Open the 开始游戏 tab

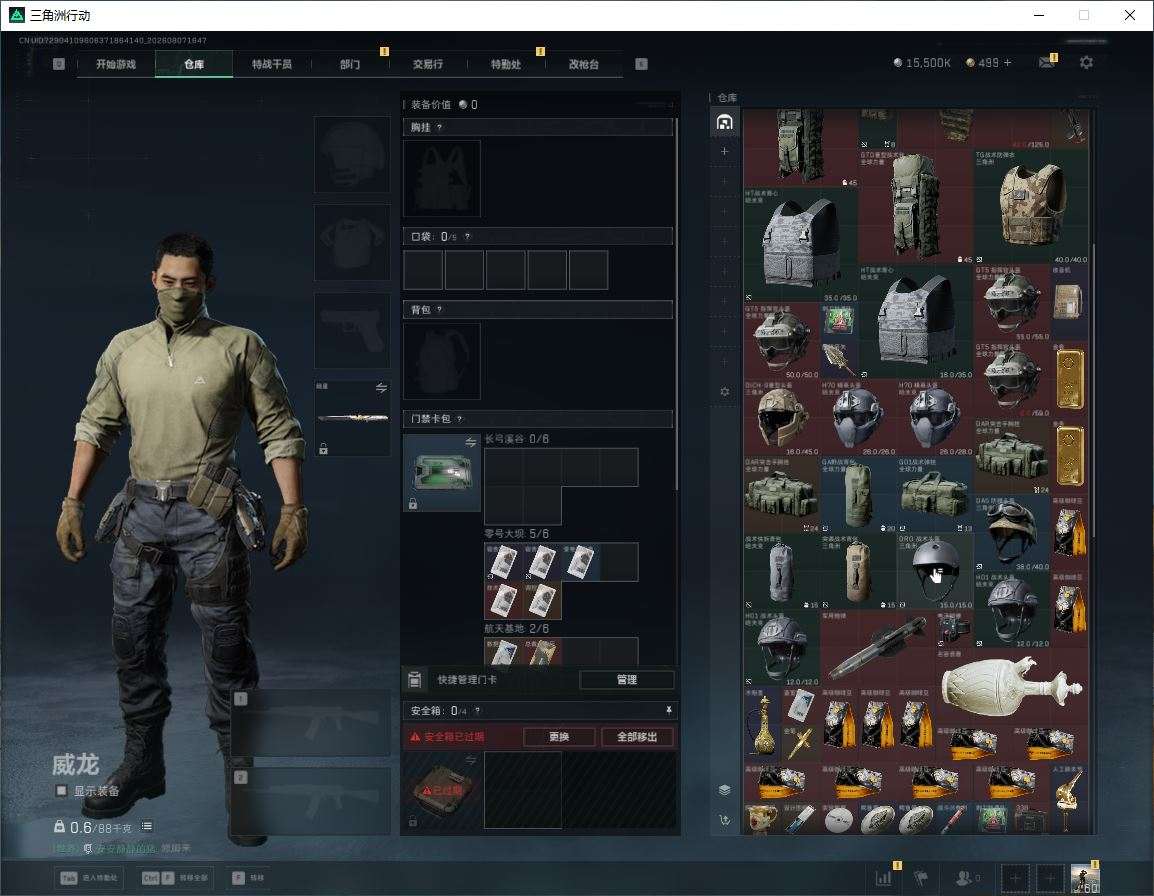click(116, 64)
